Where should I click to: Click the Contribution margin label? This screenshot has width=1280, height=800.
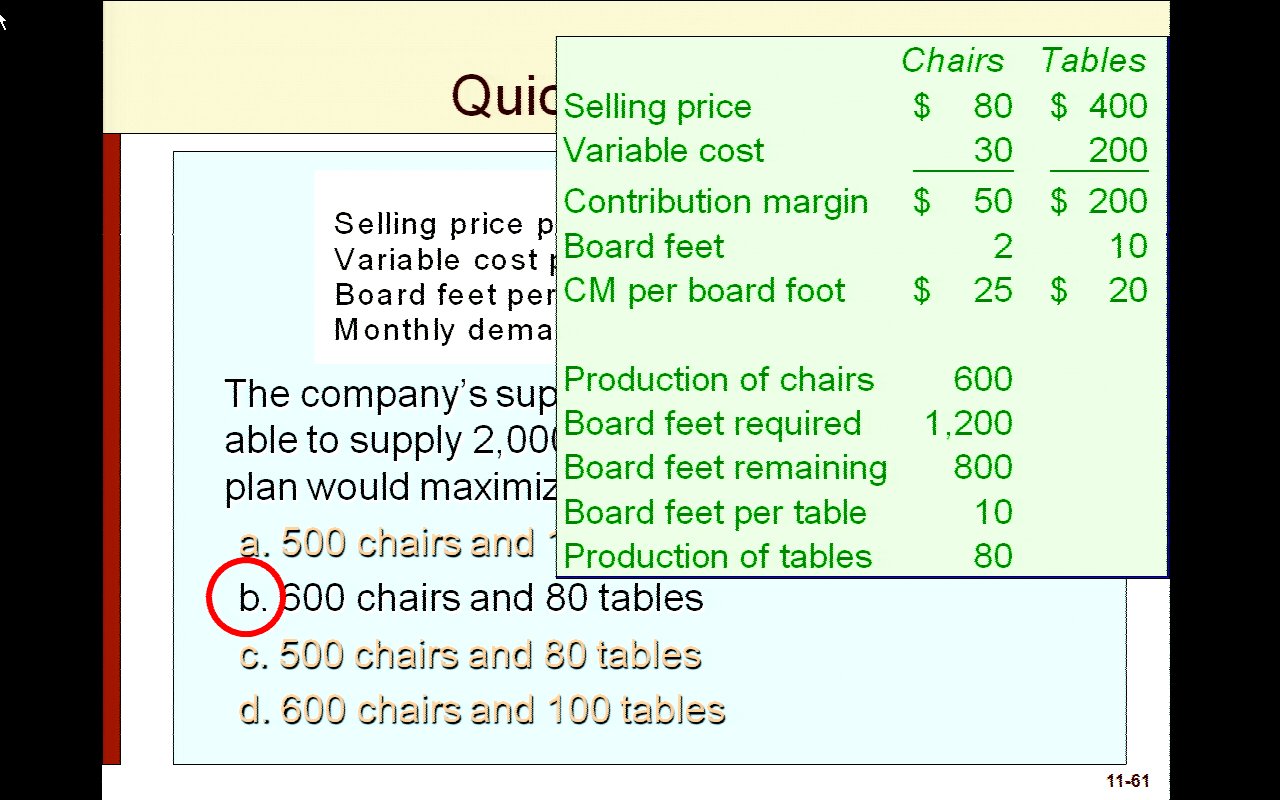[x=715, y=202]
